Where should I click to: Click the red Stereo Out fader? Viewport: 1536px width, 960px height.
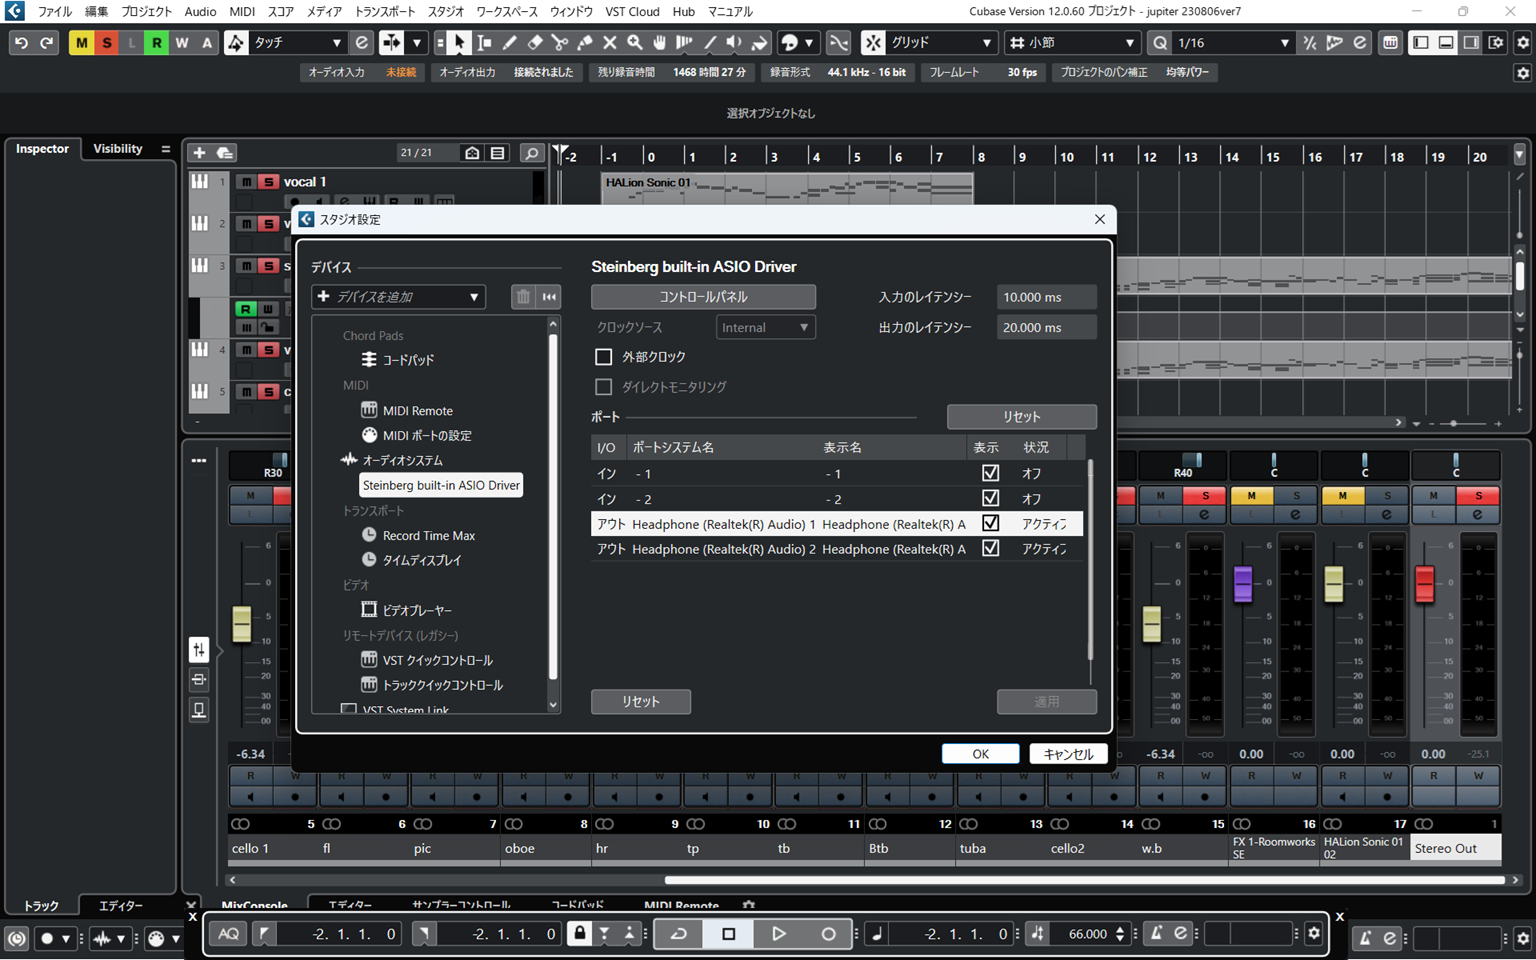pyautogui.click(x=1425, y=584)
